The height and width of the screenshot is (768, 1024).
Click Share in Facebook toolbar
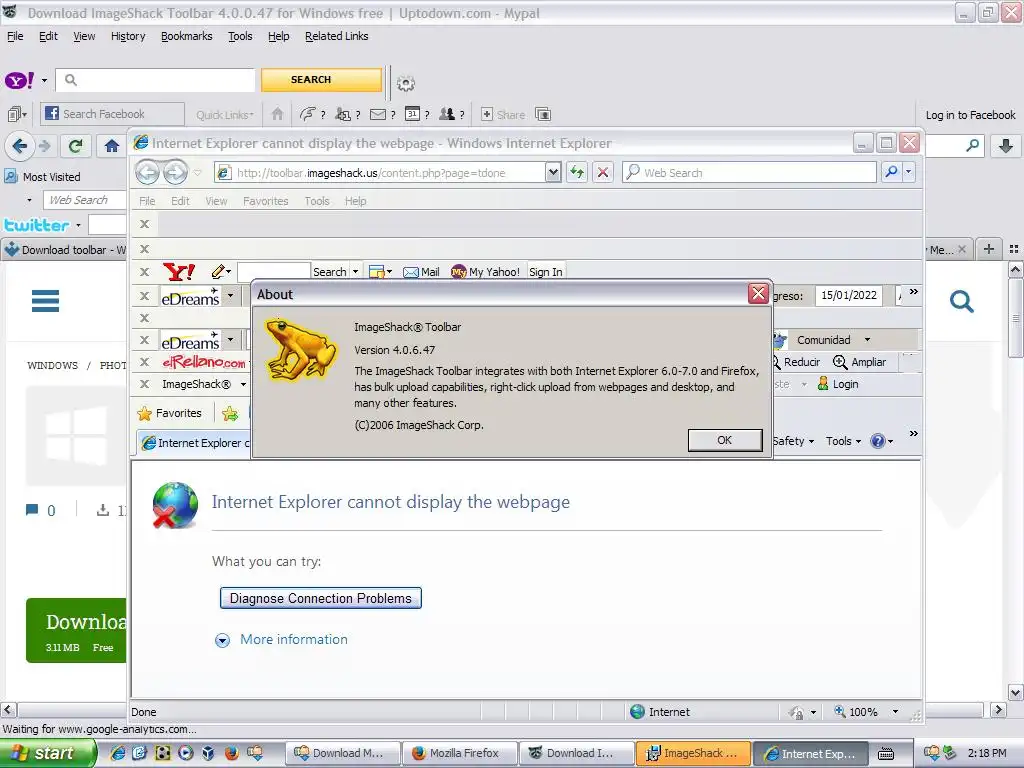point(503,114)
